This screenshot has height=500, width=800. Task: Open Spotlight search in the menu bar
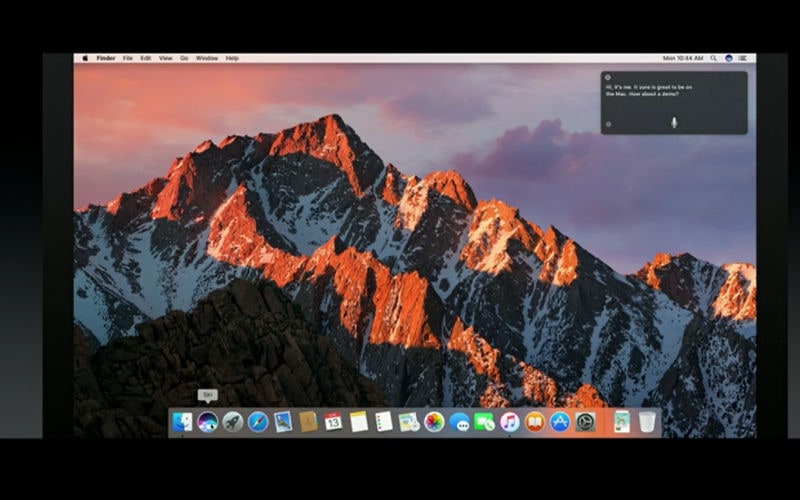714,58
